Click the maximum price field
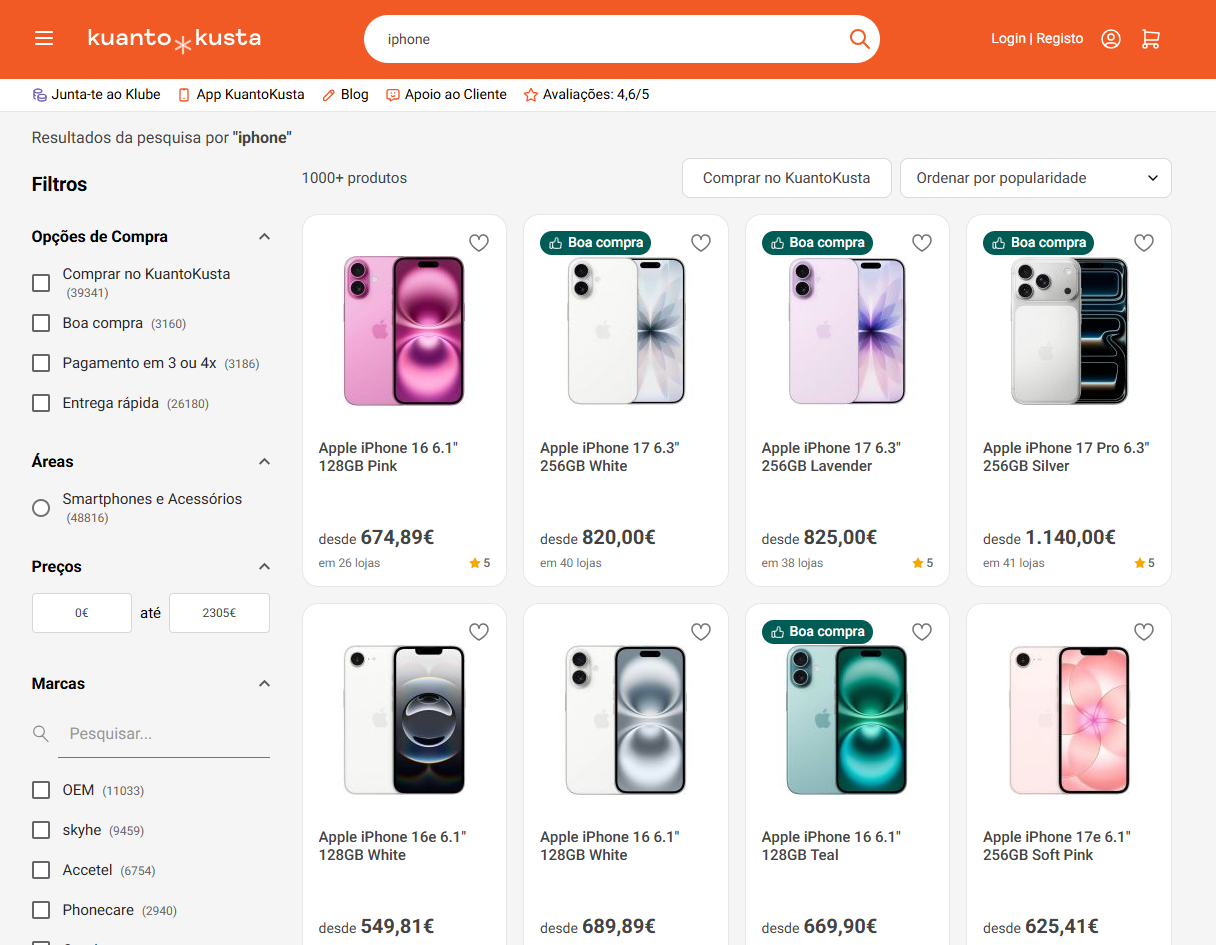This screenshot has height=945, width=1216. pos(219,613)
